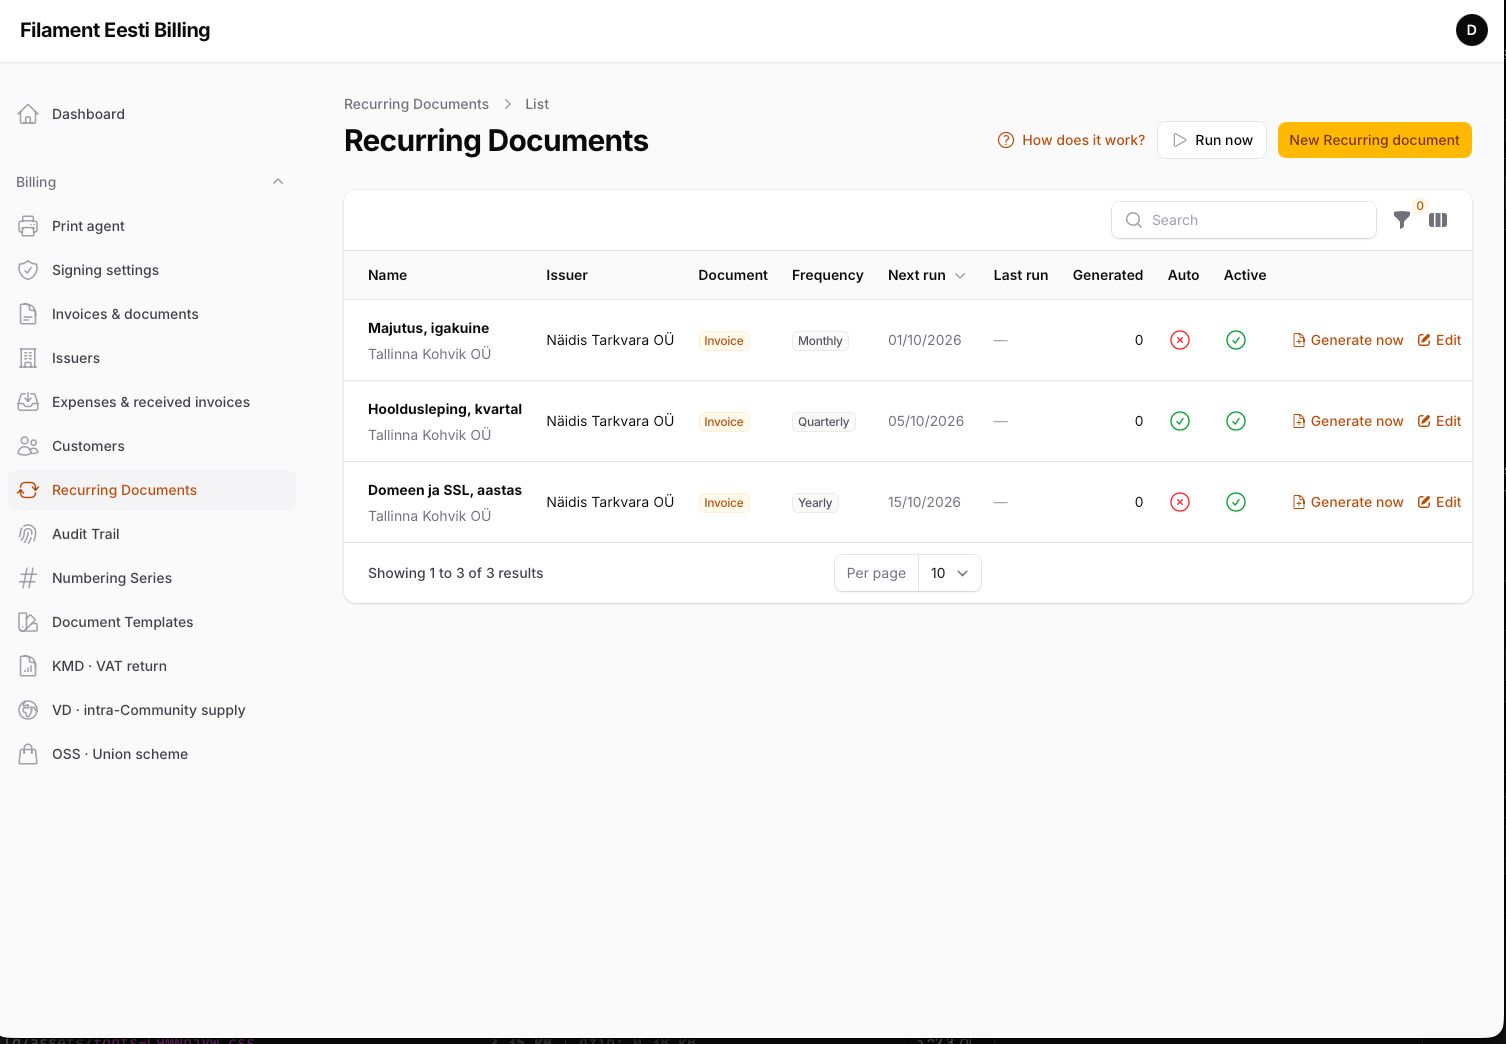Click the Signing settings shield icon
This screenshot has height=1044, width=1506.
coord(28,270)
